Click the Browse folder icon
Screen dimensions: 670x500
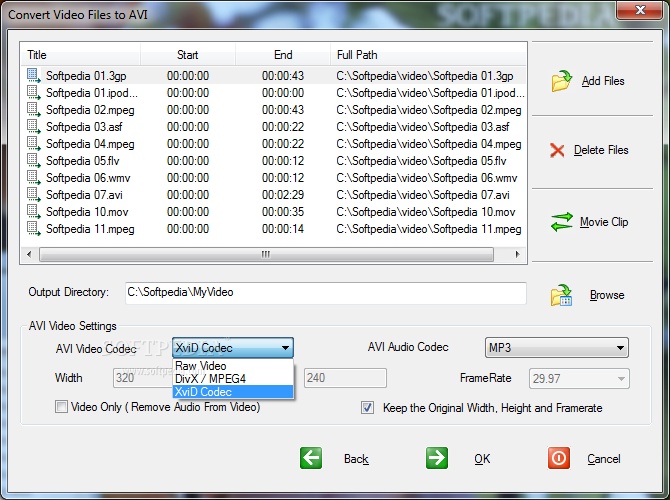(x=561, y=295)
